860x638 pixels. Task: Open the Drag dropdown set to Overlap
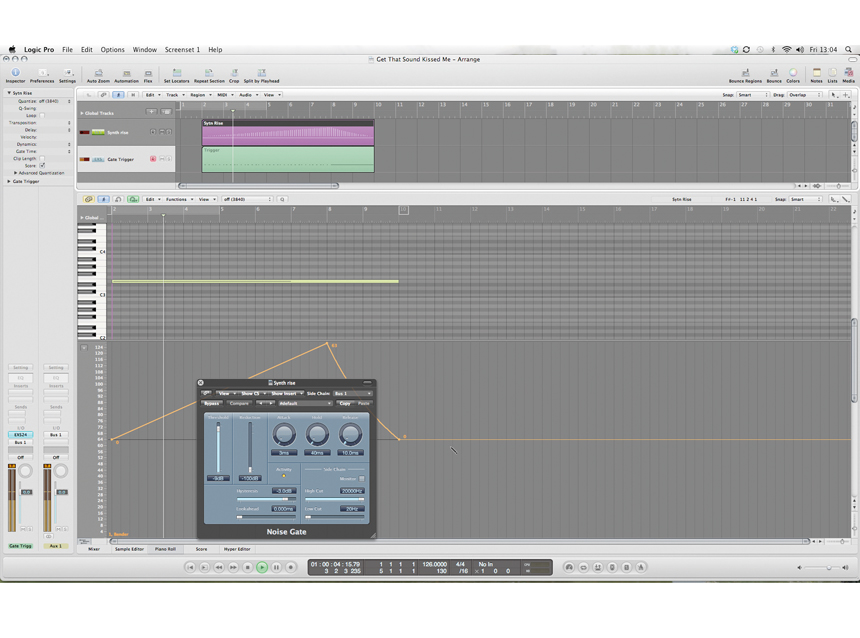(x=805, y=95)
